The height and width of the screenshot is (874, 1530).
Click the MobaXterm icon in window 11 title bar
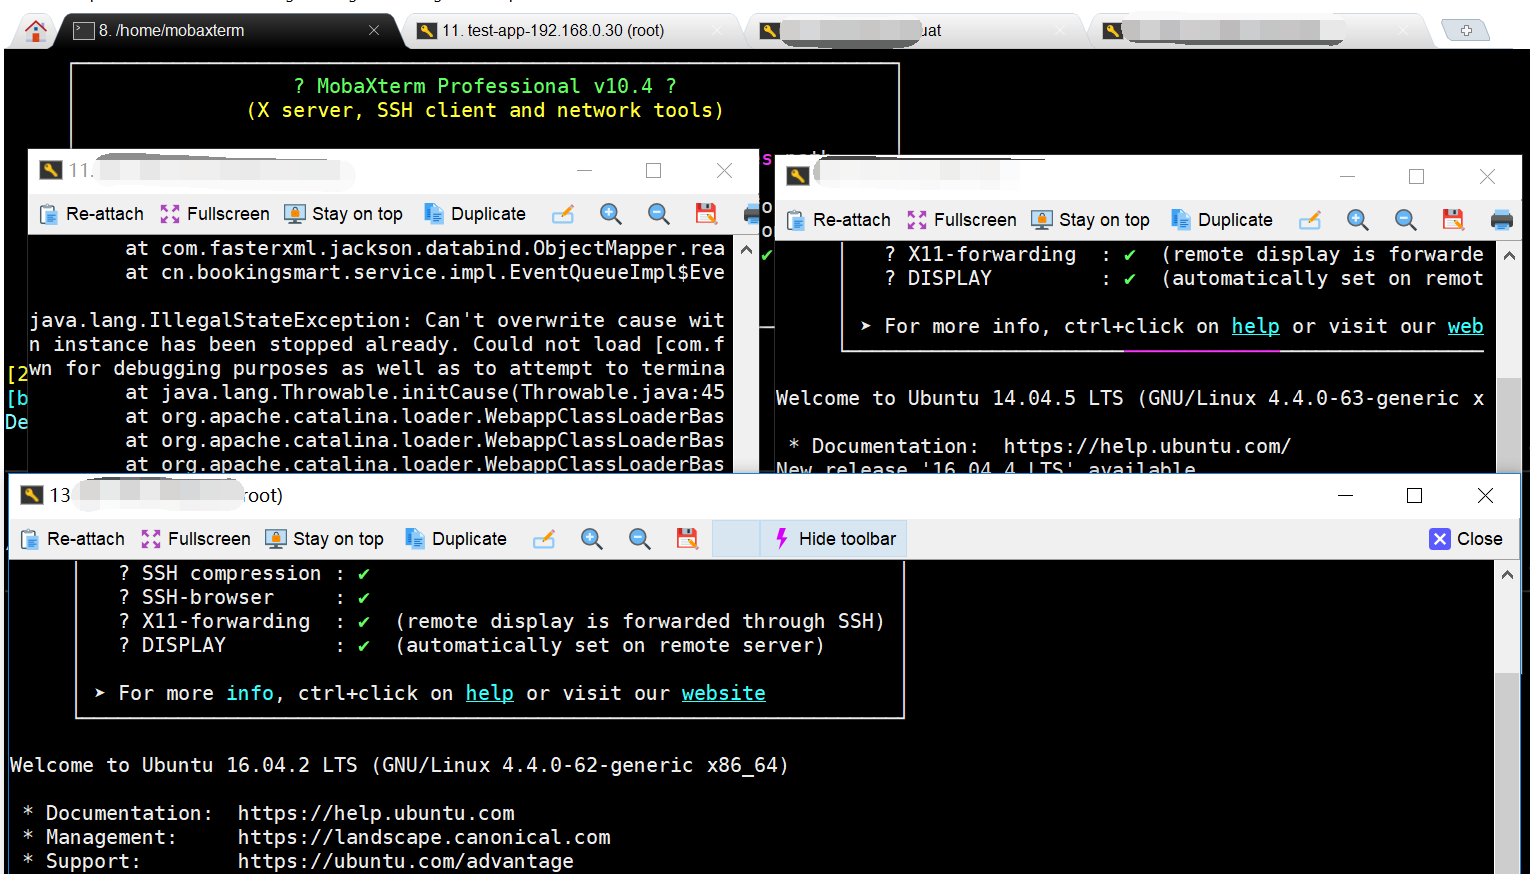(x=51, y=170)
